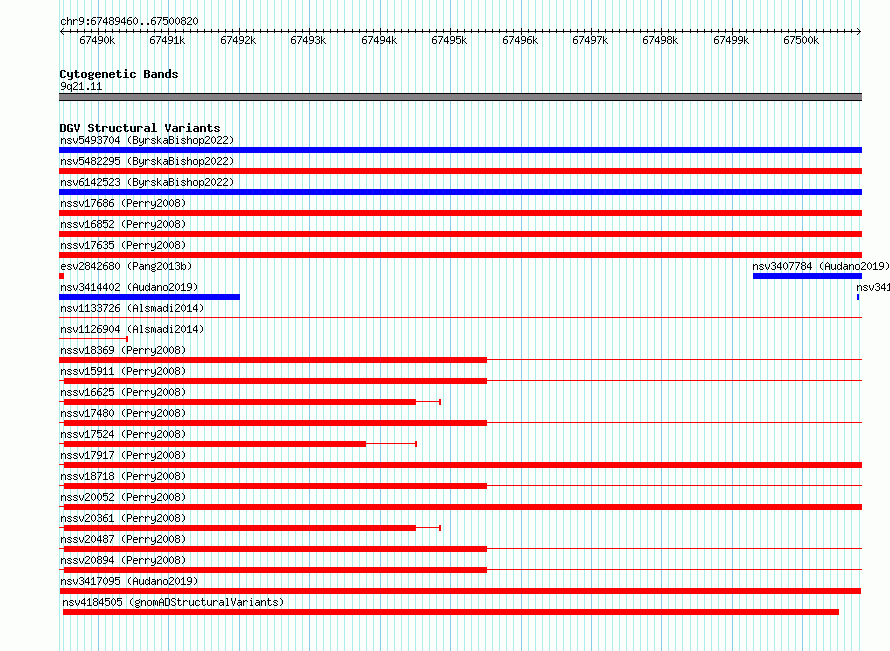The image size is (890, 651).
Task: Select the 9q21.11 band label
Action: click(x=81, y=86)
